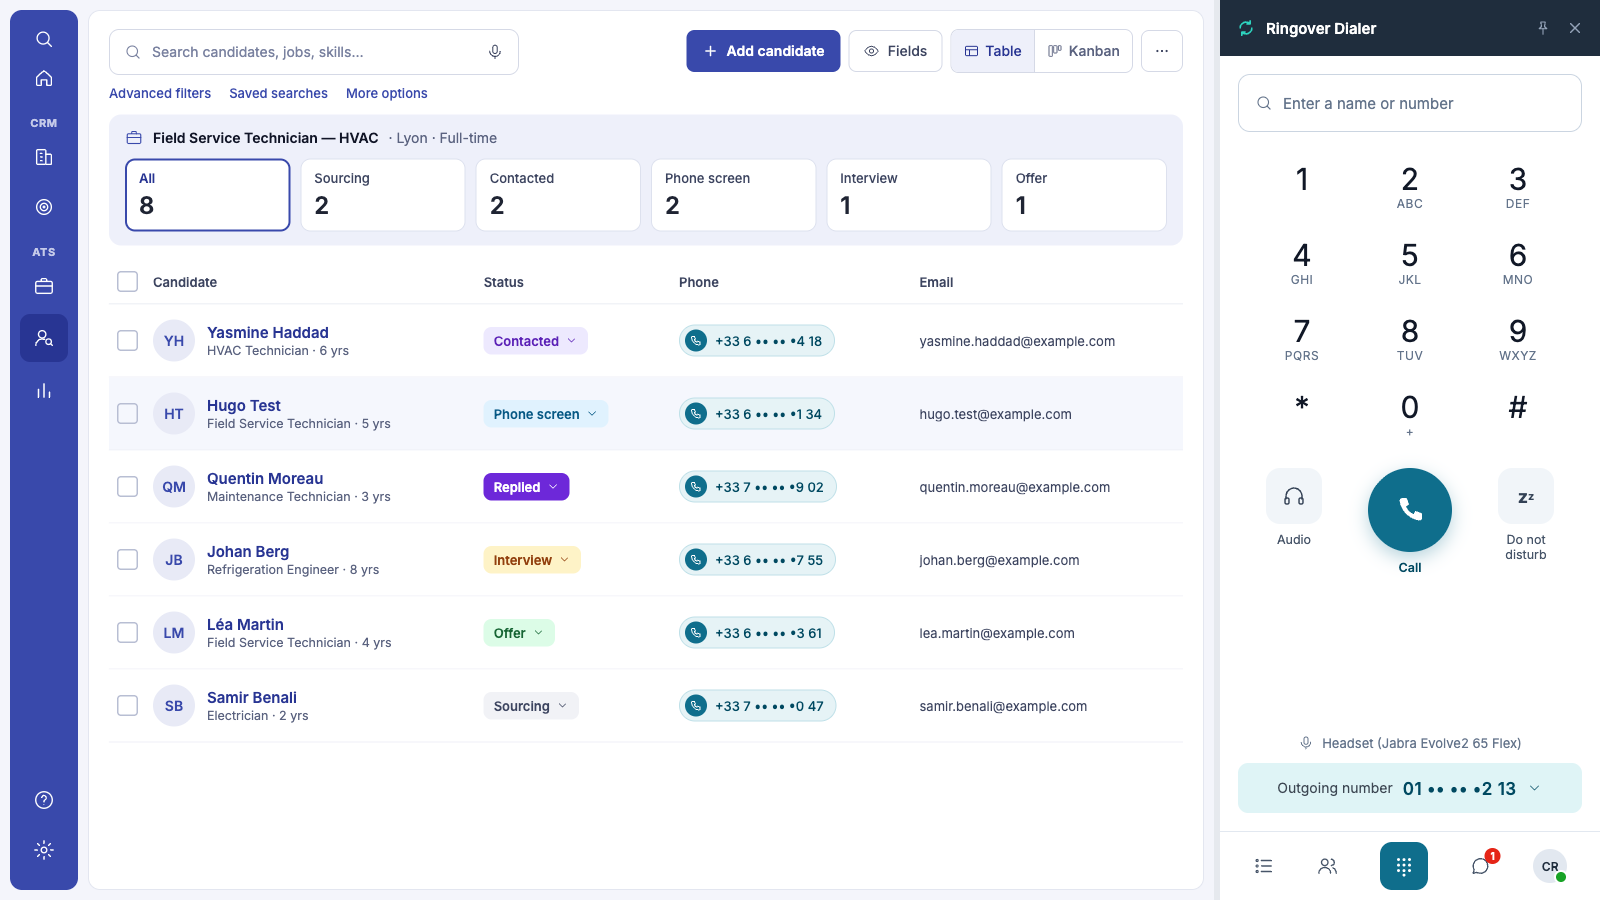Open the dialer keypad tab icon

coord(1404,866)
